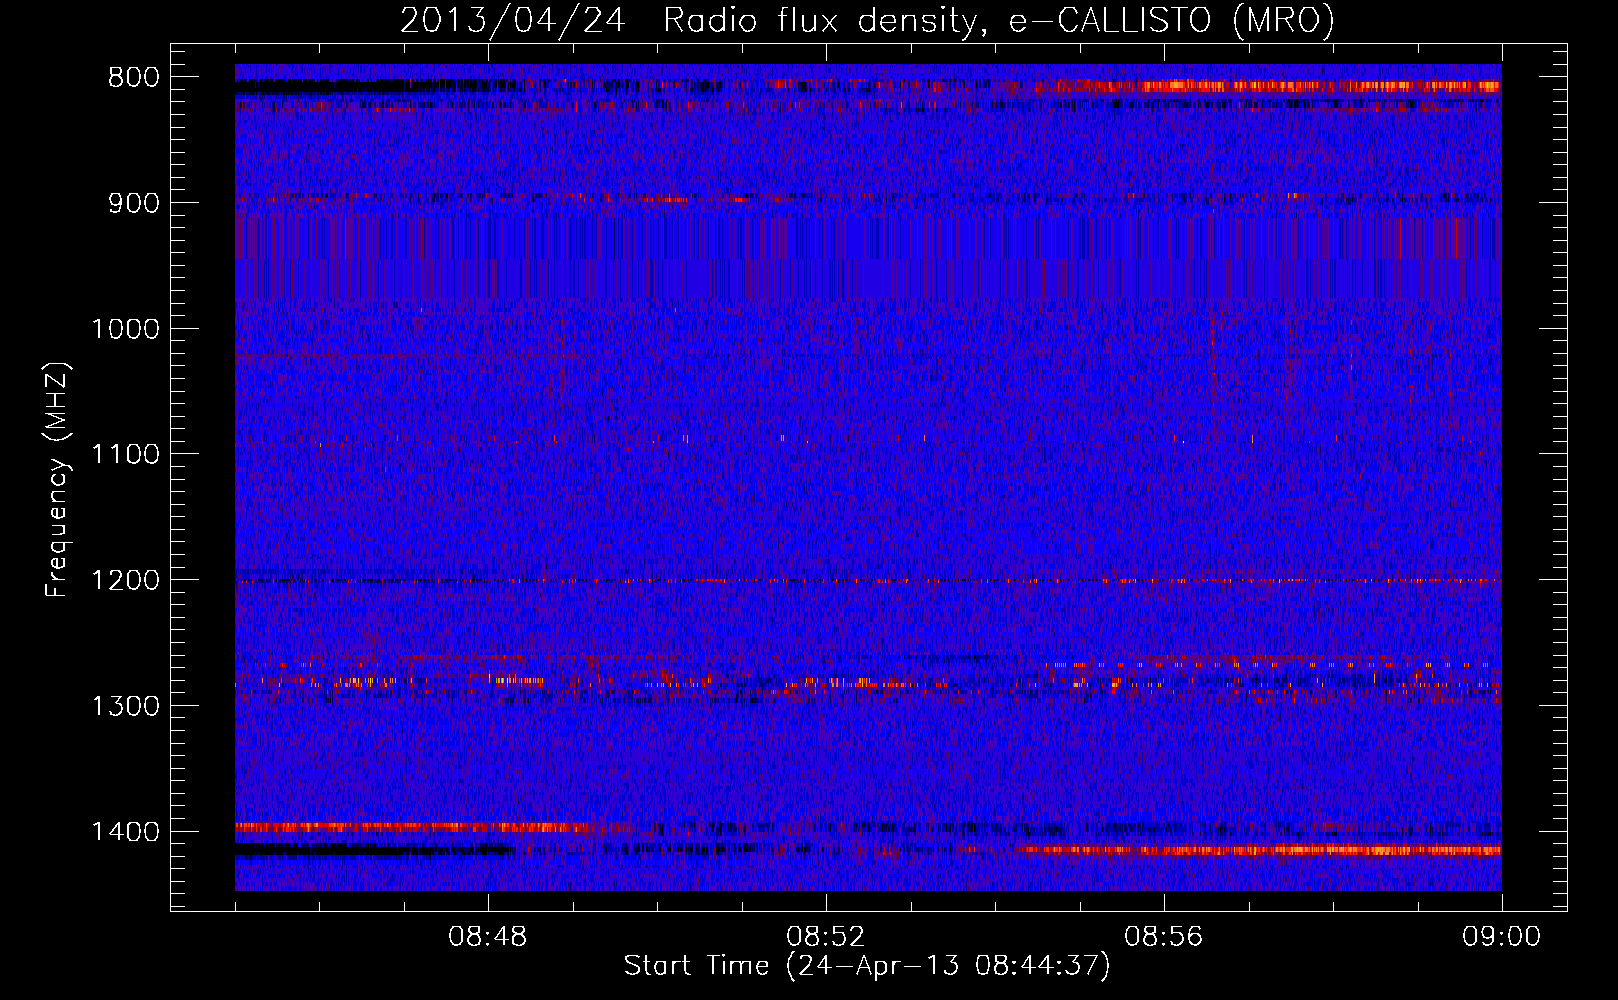
Task: Click the "Start Time (24-Apr-13 08:44:37)" axis label
Action: point(867,966)
